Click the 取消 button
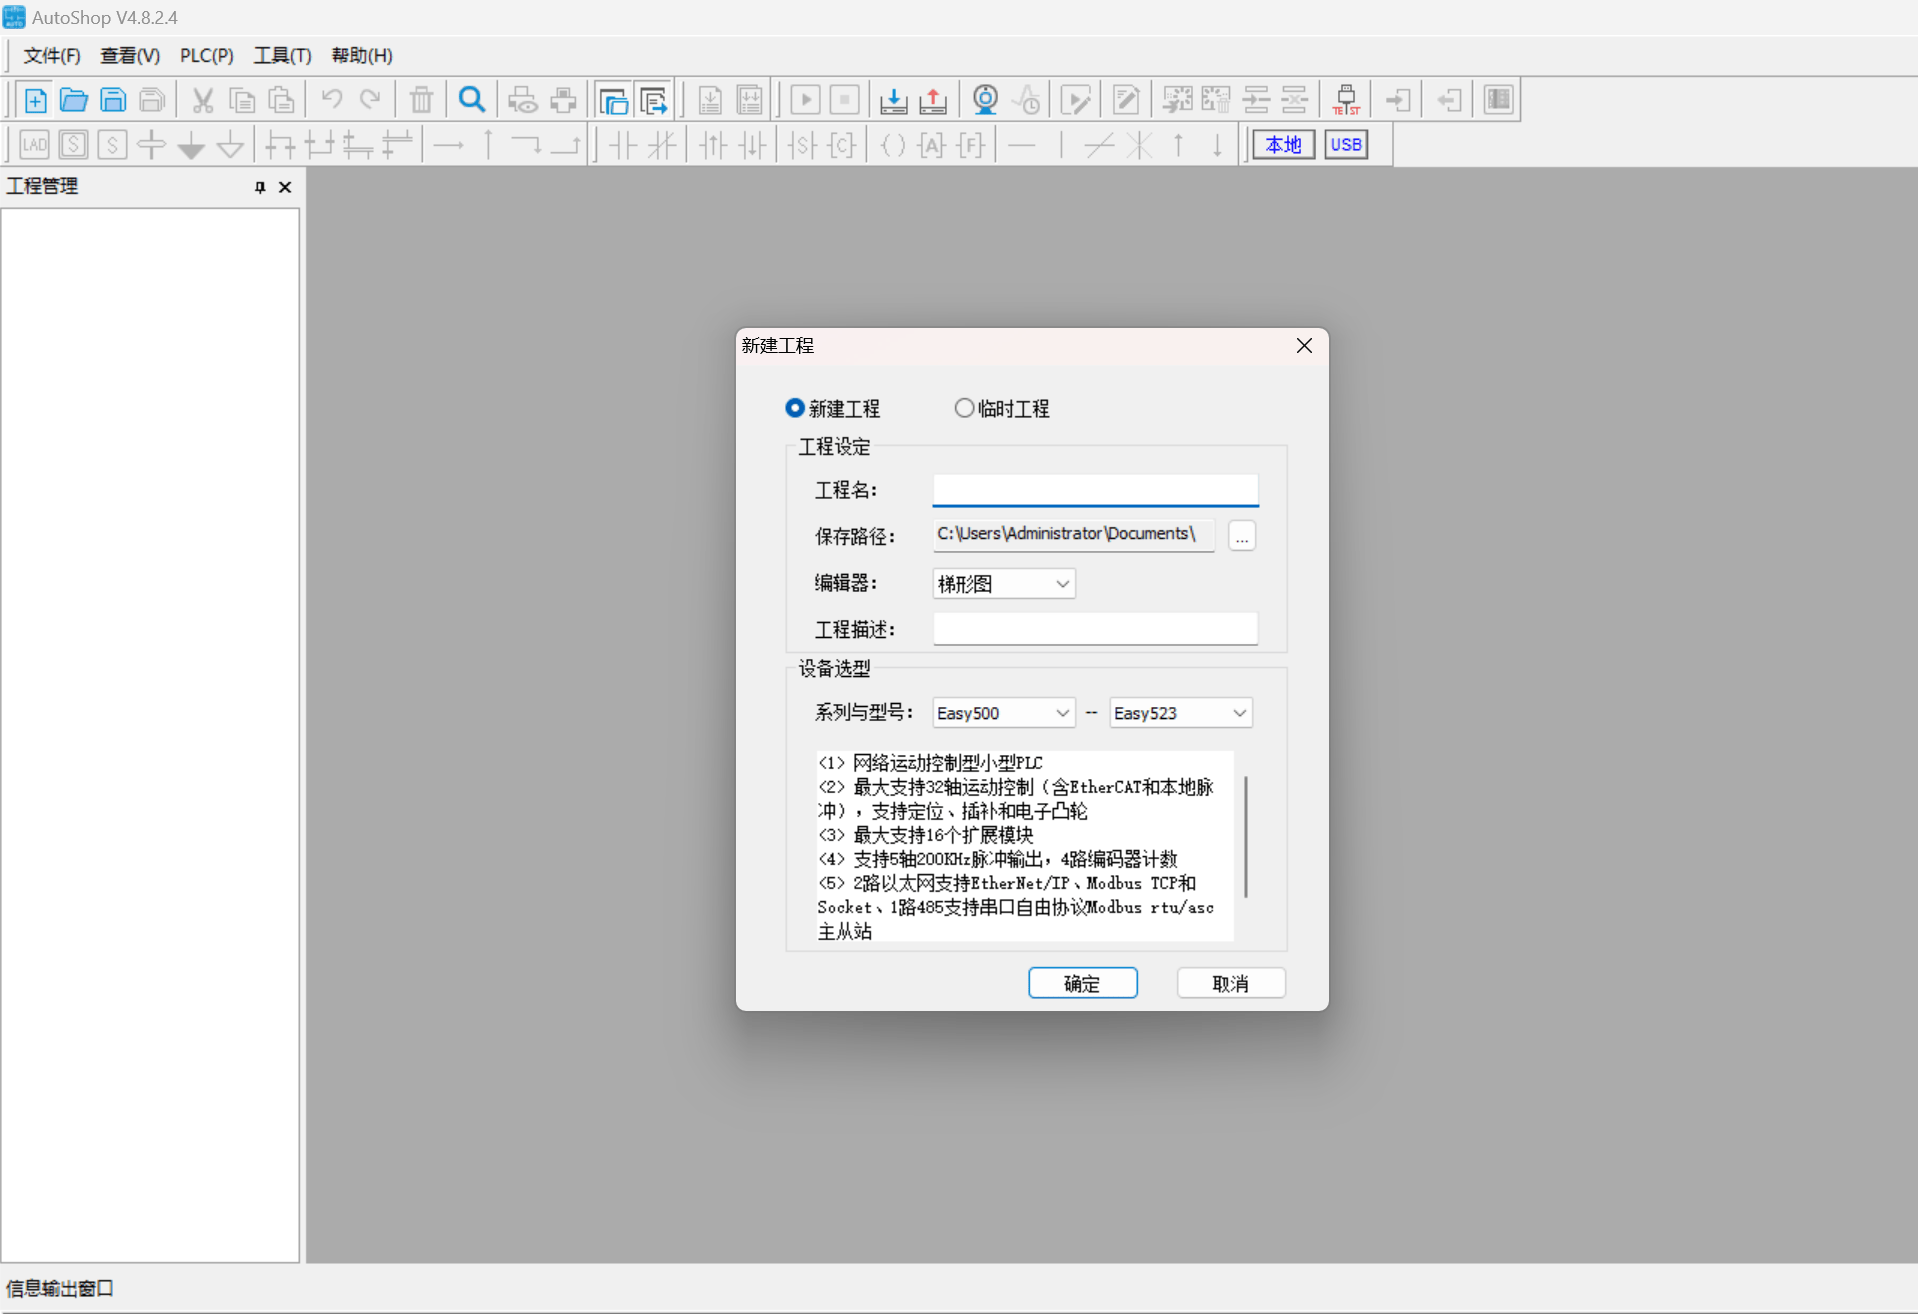1918x1314 pixels. point(1231,983)
